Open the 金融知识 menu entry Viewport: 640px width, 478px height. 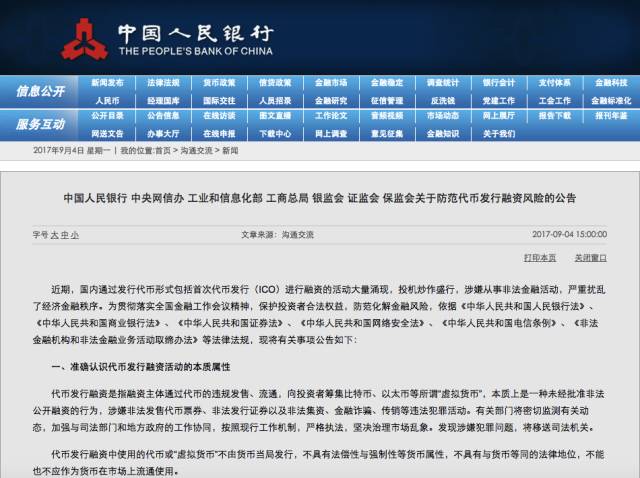point(443,134)
